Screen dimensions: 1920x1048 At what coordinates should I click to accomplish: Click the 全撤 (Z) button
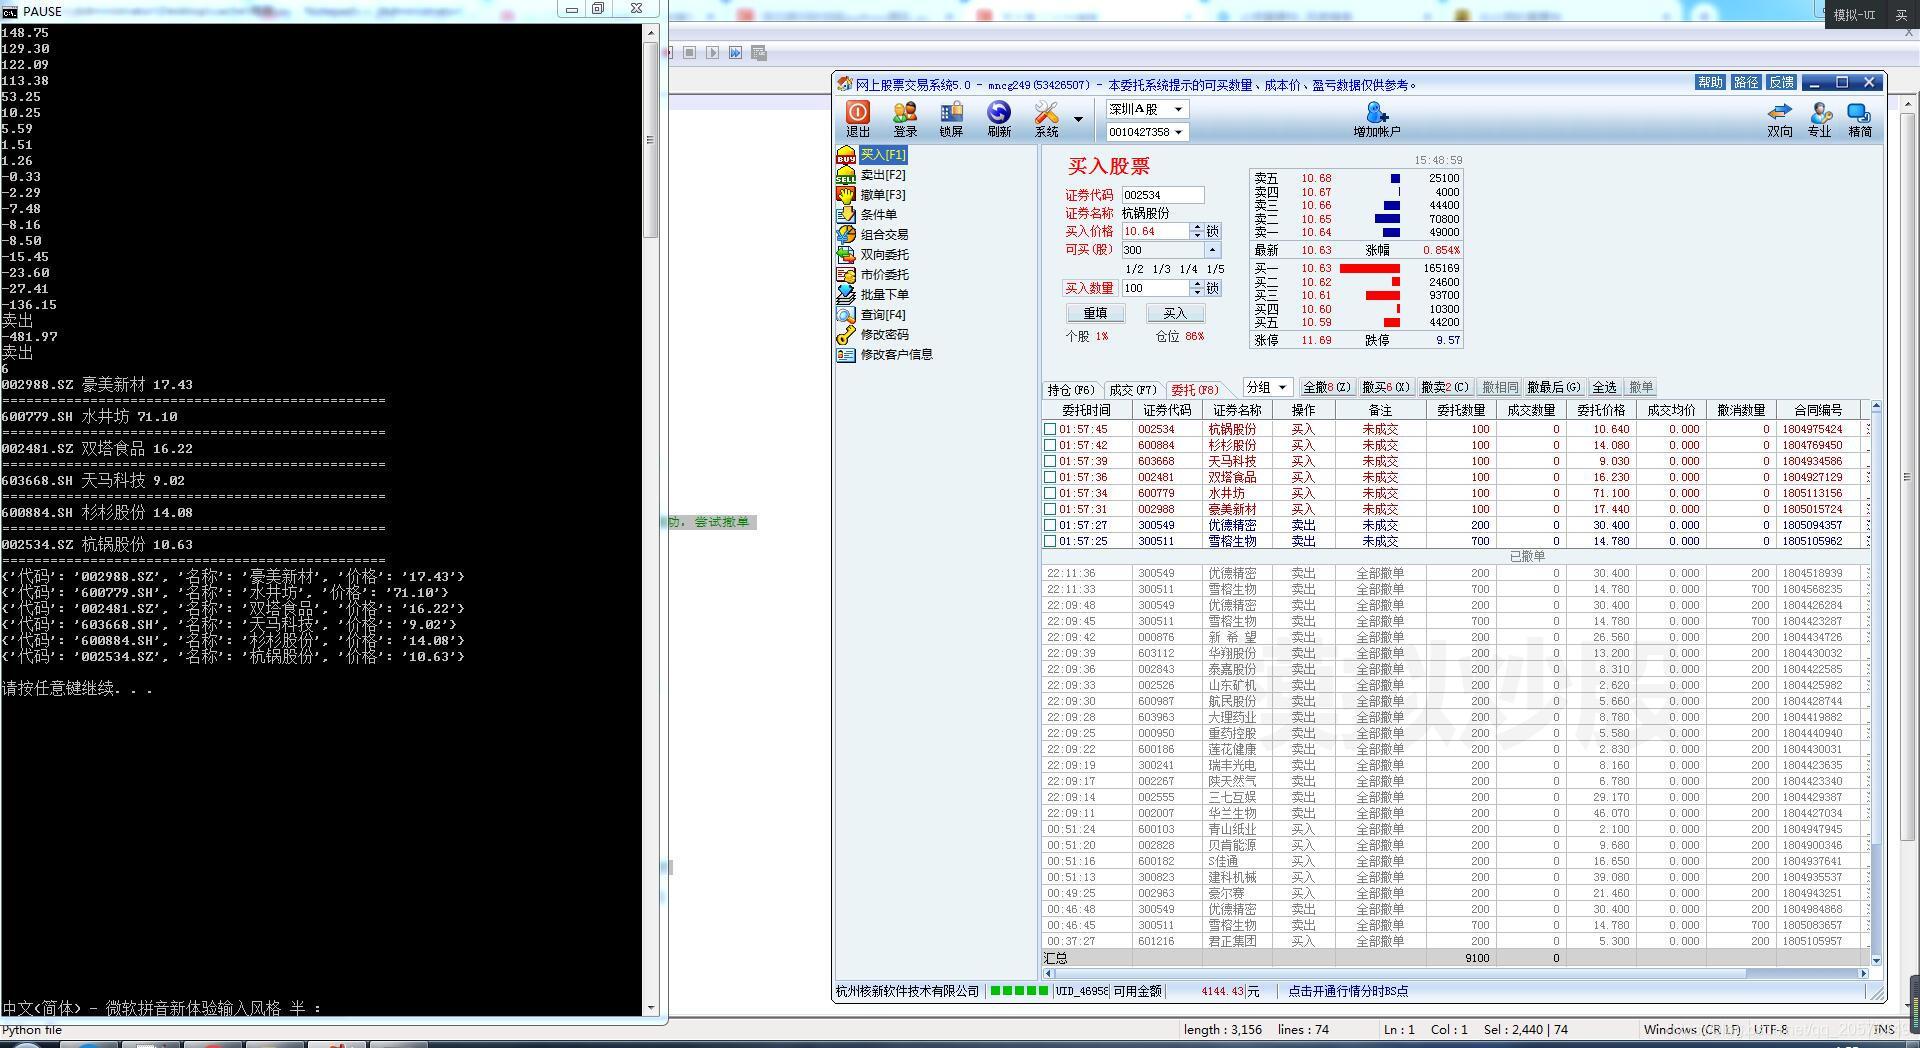pos(1327,387)
